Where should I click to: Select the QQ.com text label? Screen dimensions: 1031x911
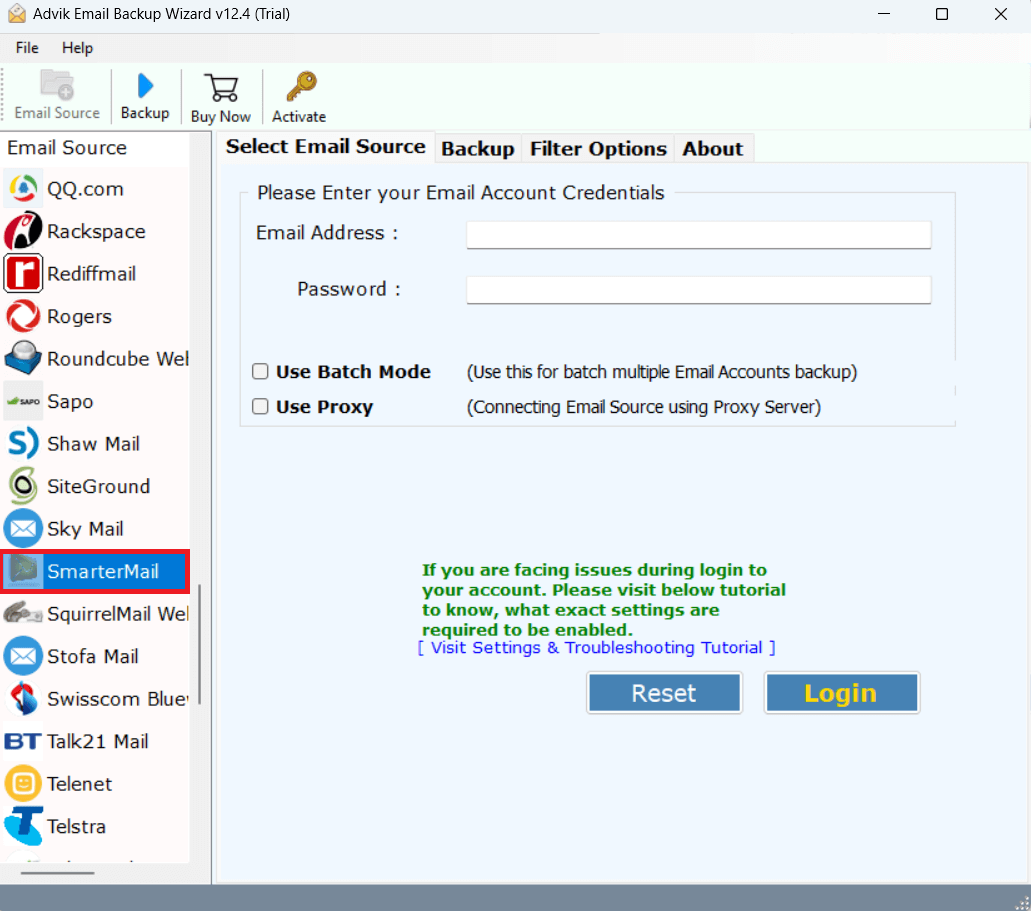[85, 189]
